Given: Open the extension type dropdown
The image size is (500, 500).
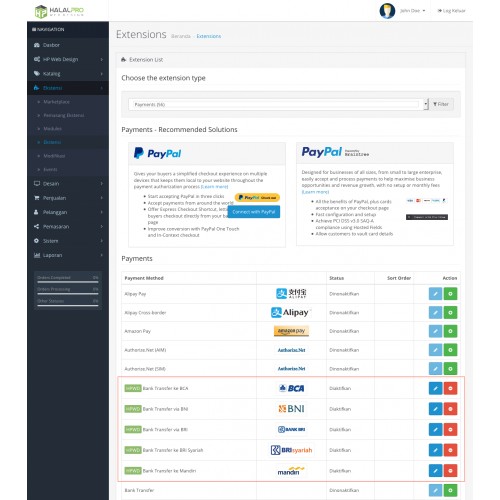Looking at the screenshot, I should [278, 104].
